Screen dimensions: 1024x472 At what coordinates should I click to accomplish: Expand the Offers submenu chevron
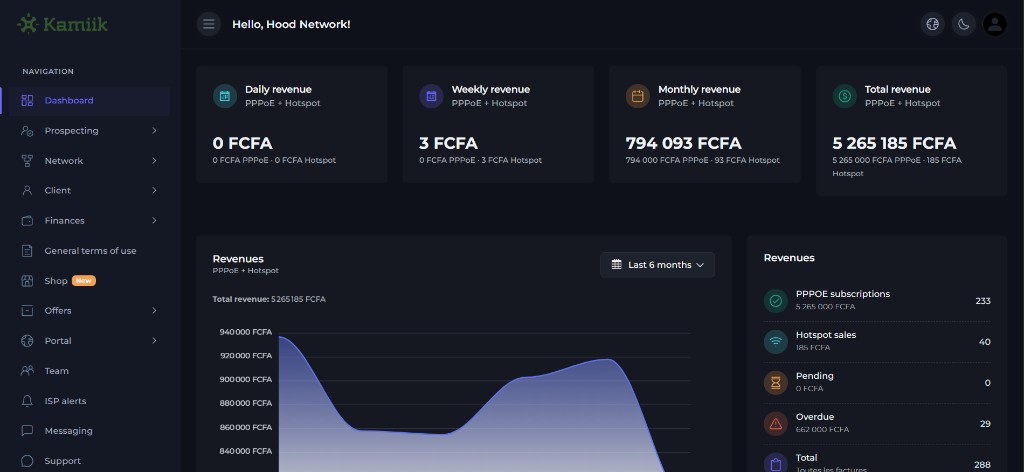coord(154,311)
